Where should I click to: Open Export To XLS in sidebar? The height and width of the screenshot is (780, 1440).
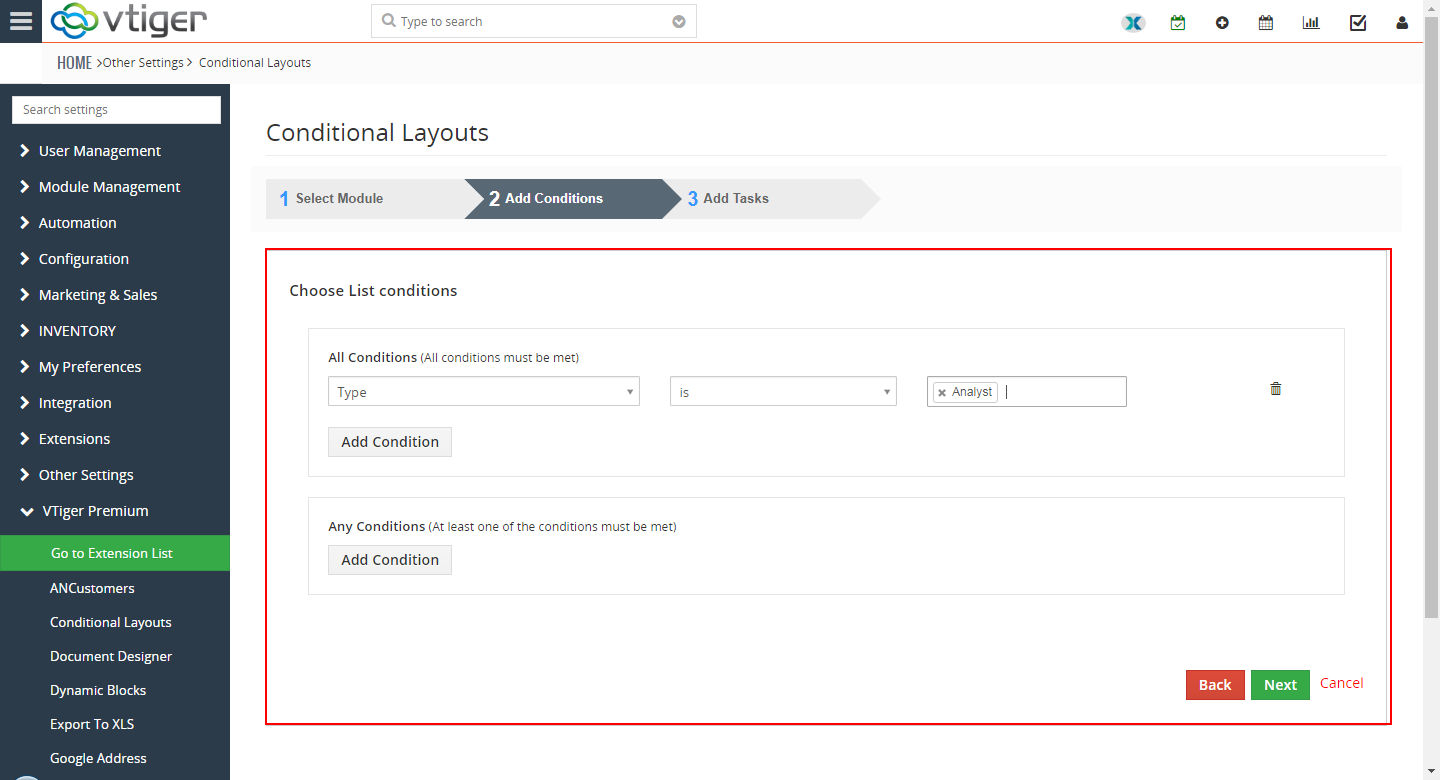[x=92, y=724]
